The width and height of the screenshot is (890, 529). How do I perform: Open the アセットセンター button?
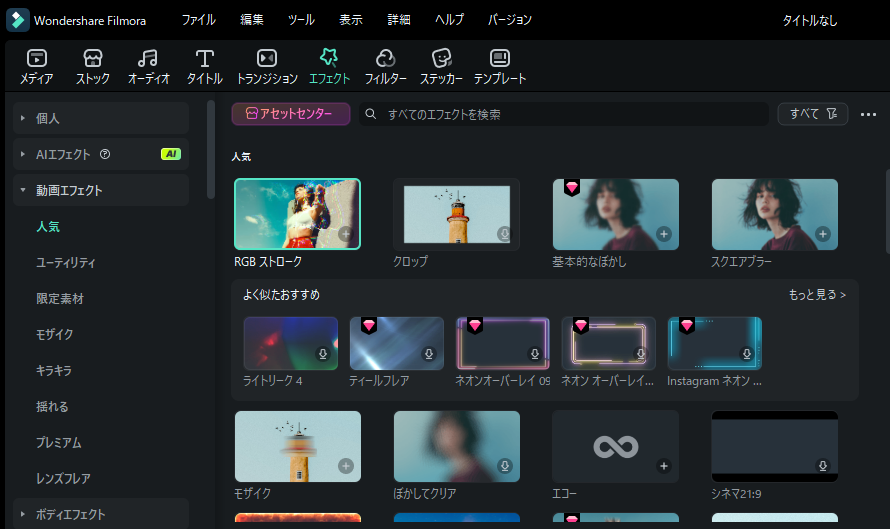(x=291, y=114)
